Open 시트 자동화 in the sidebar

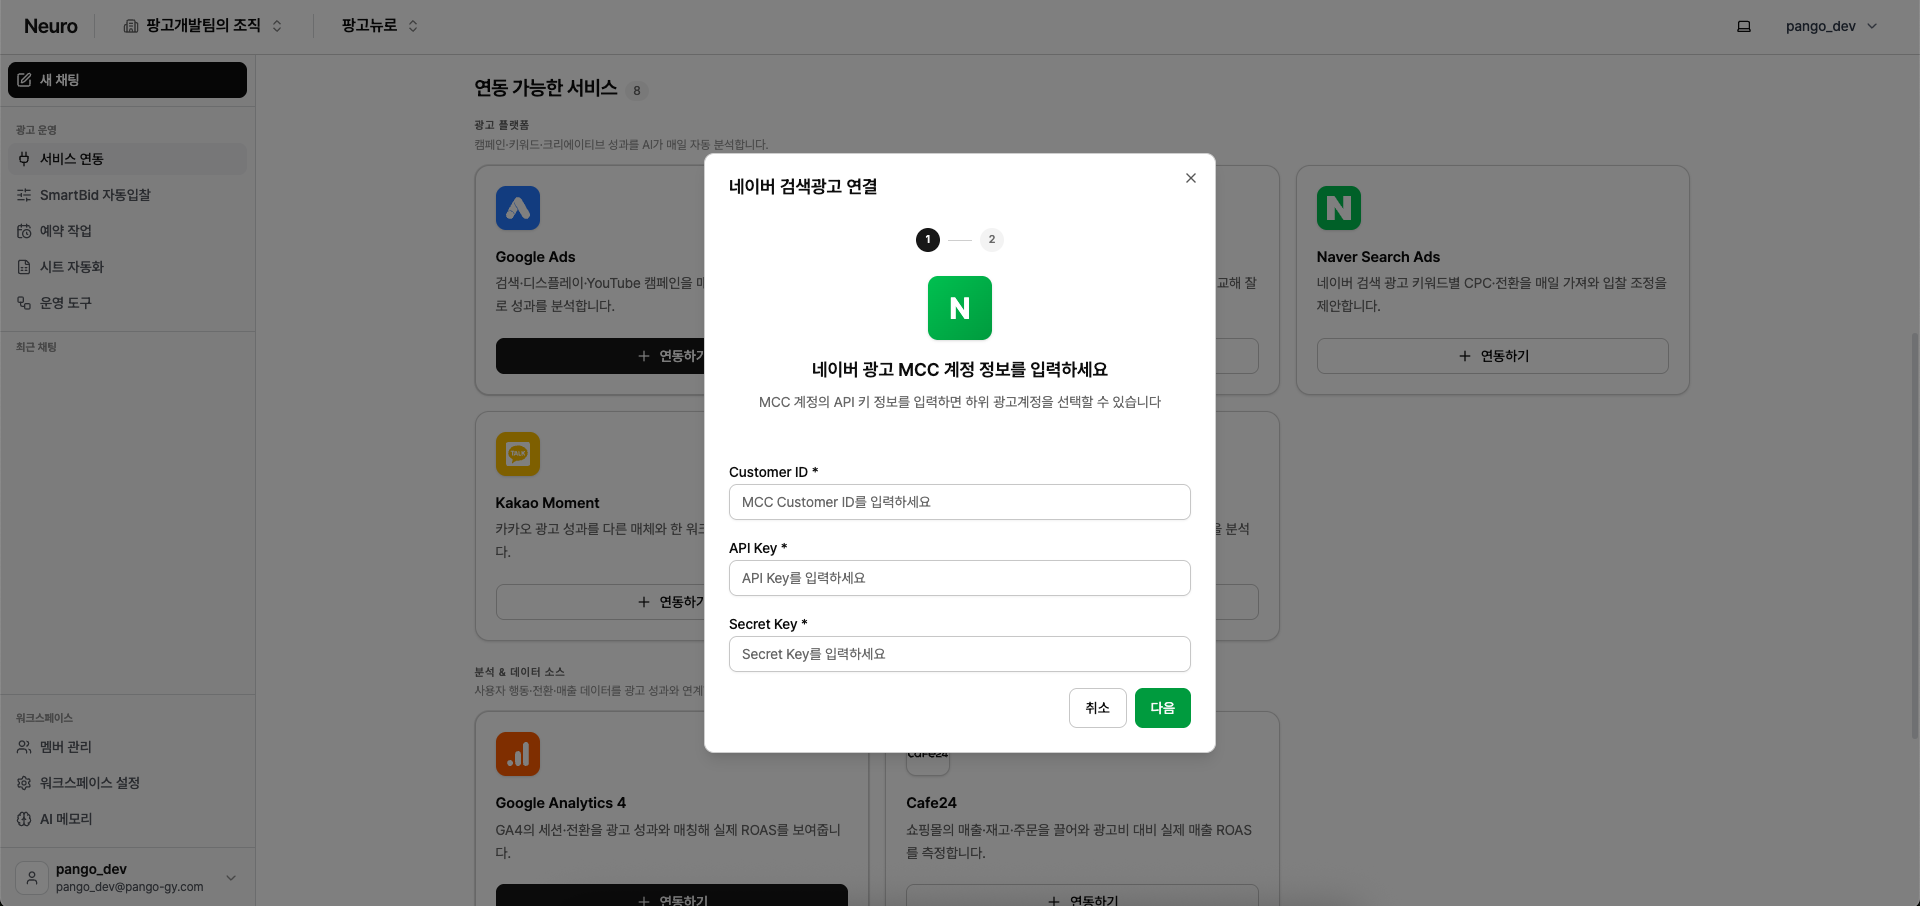point(127,267)
